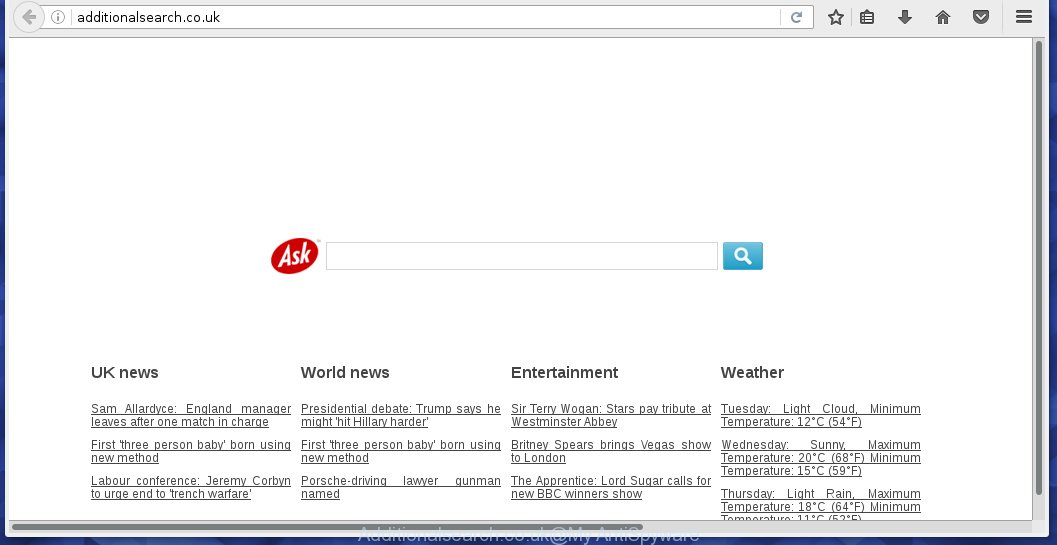Click the UK news heading
Screen dimensions: 1057x545
click(x=125, y=372)
